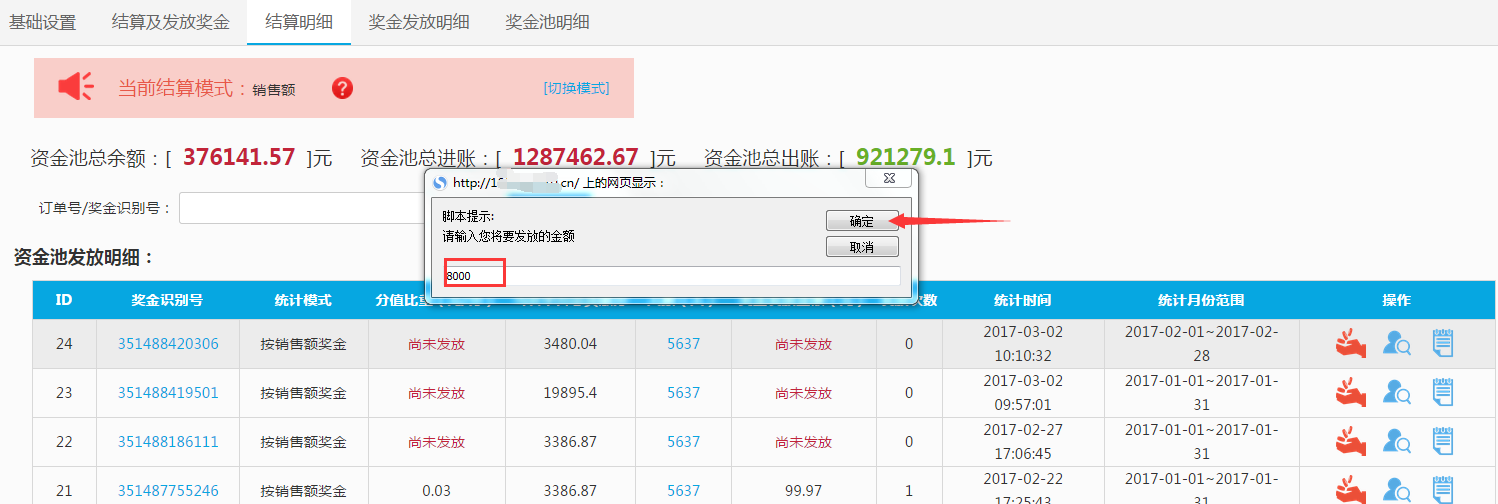
Task: Click the 3480.04 amount cell
Action: tap(570, 344)
